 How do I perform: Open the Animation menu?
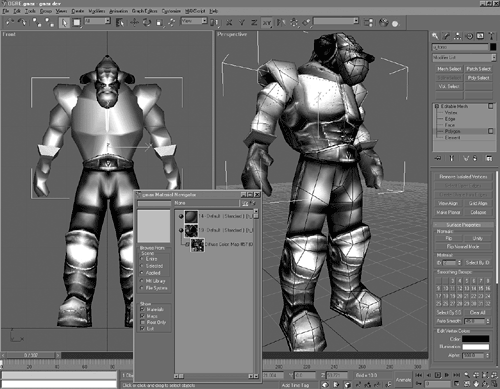pyautogui.click(x=118, y=11)
